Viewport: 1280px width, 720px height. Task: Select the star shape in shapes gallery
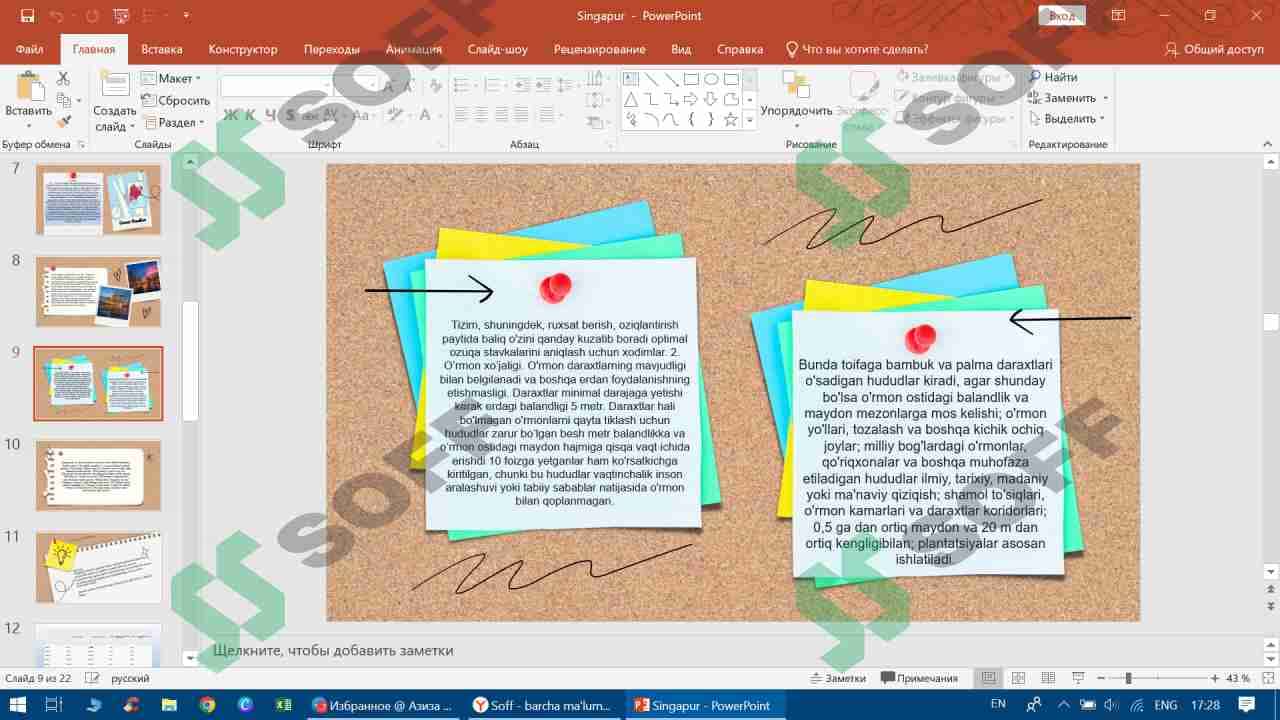pos(731,120)
